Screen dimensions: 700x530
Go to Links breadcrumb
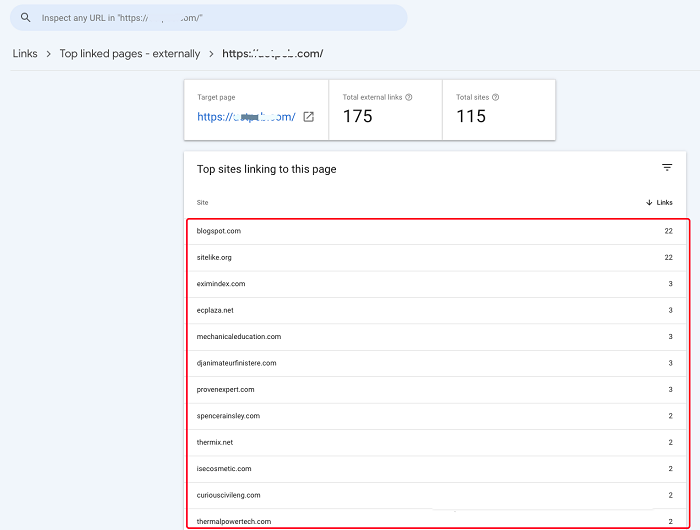25,54
